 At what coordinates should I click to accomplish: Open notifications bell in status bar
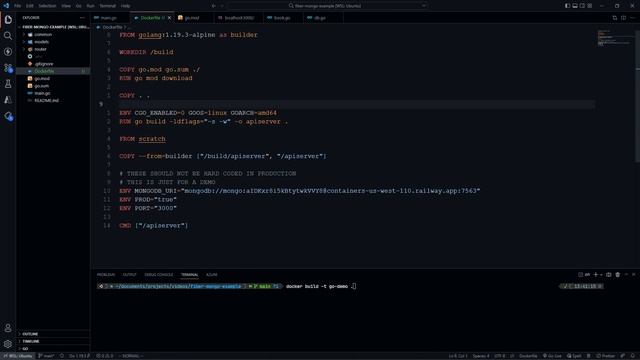click(633, 356)
